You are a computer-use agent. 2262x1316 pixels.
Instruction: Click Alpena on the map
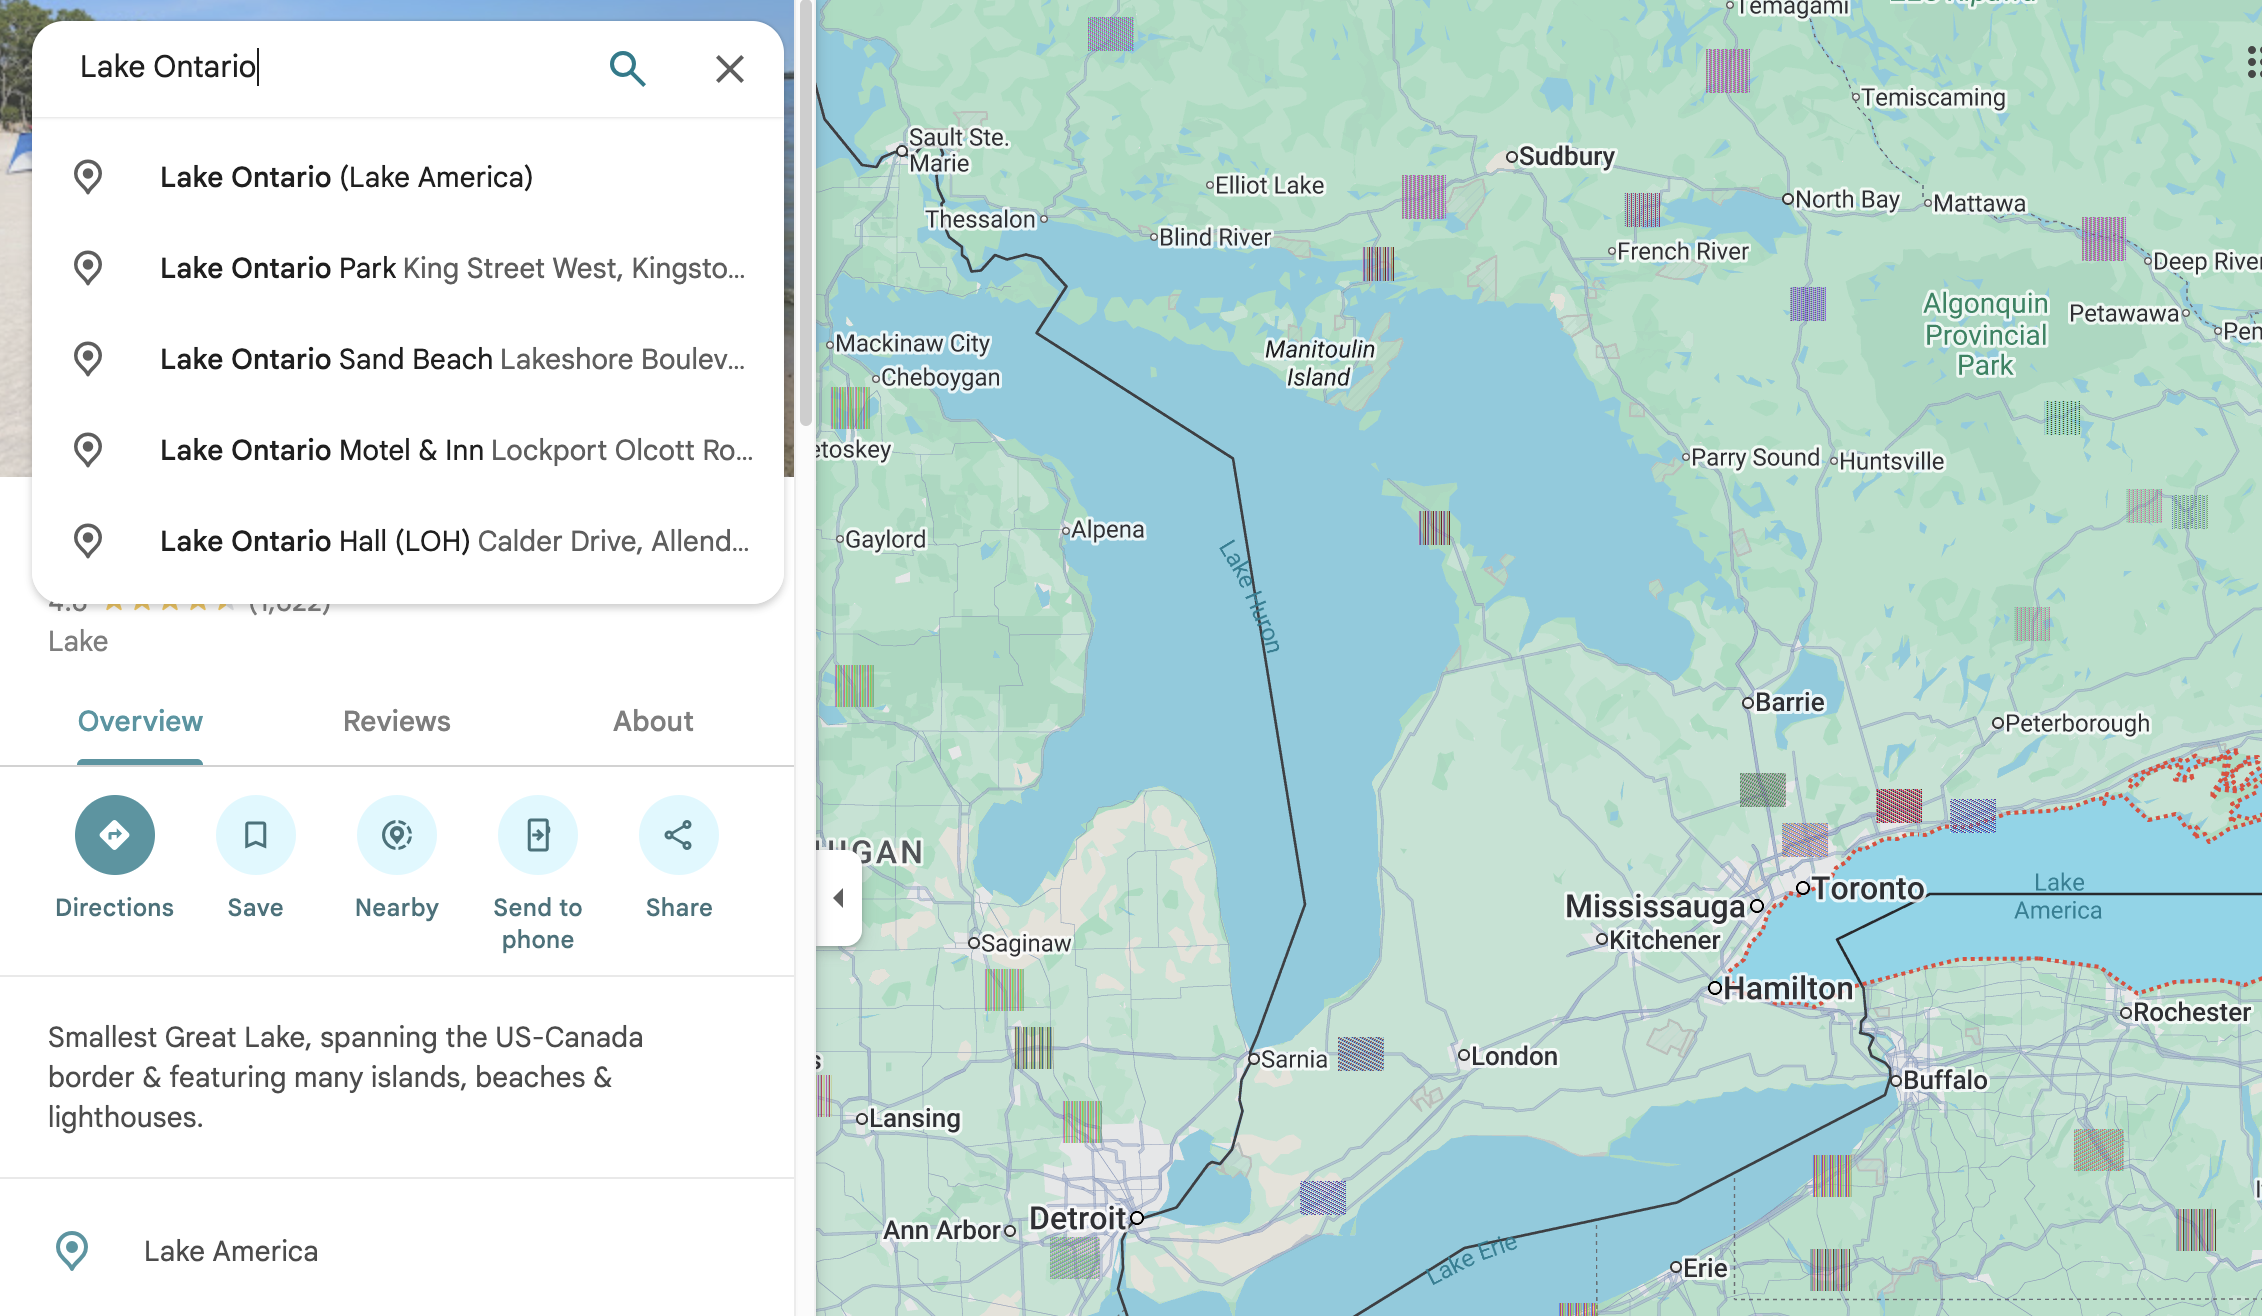pyautogui.click(x=1108, y=529)
